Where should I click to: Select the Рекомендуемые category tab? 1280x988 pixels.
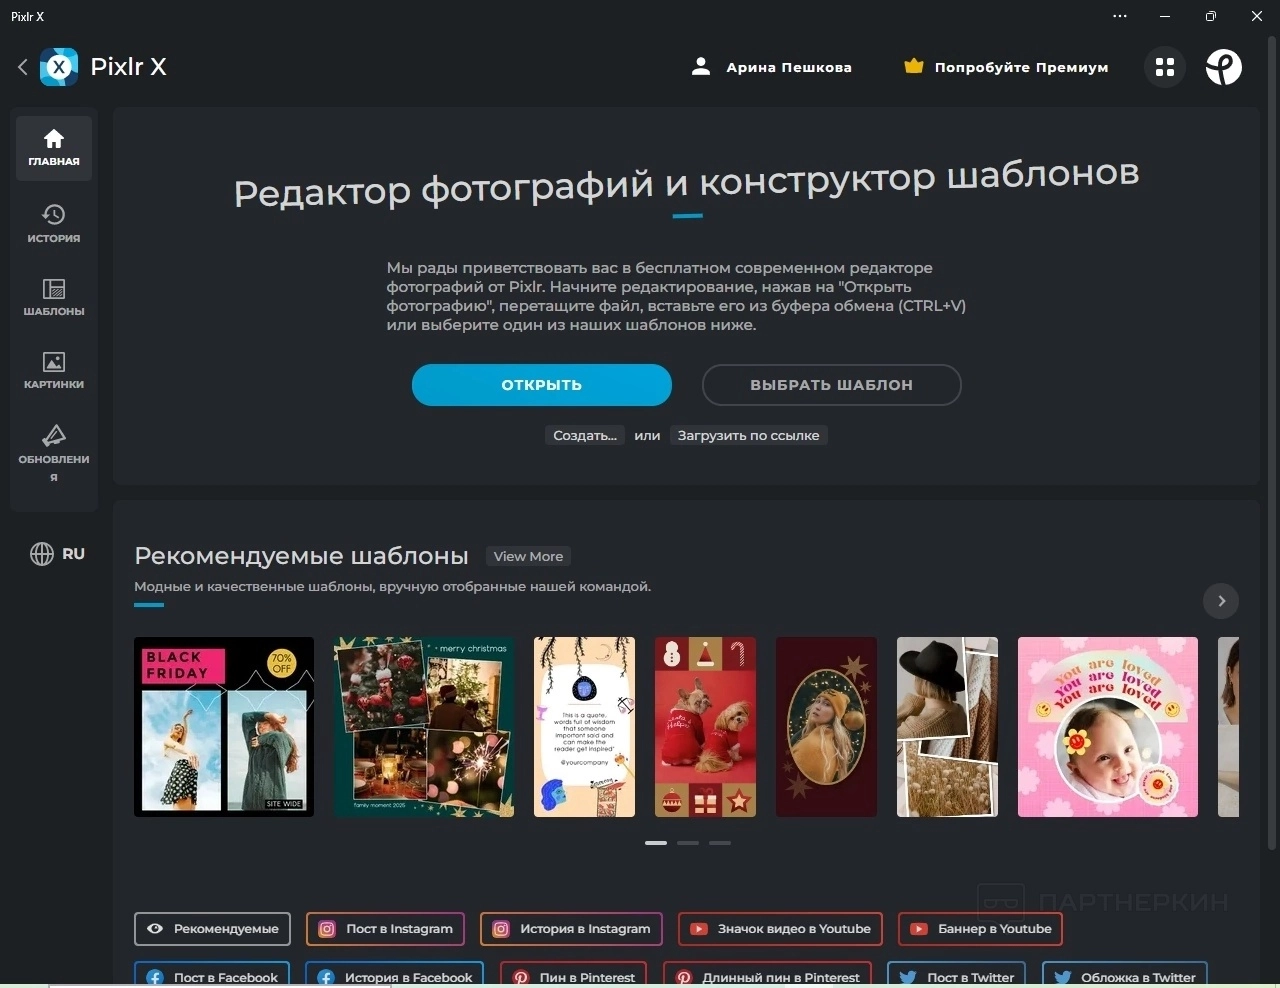point(213,929)
